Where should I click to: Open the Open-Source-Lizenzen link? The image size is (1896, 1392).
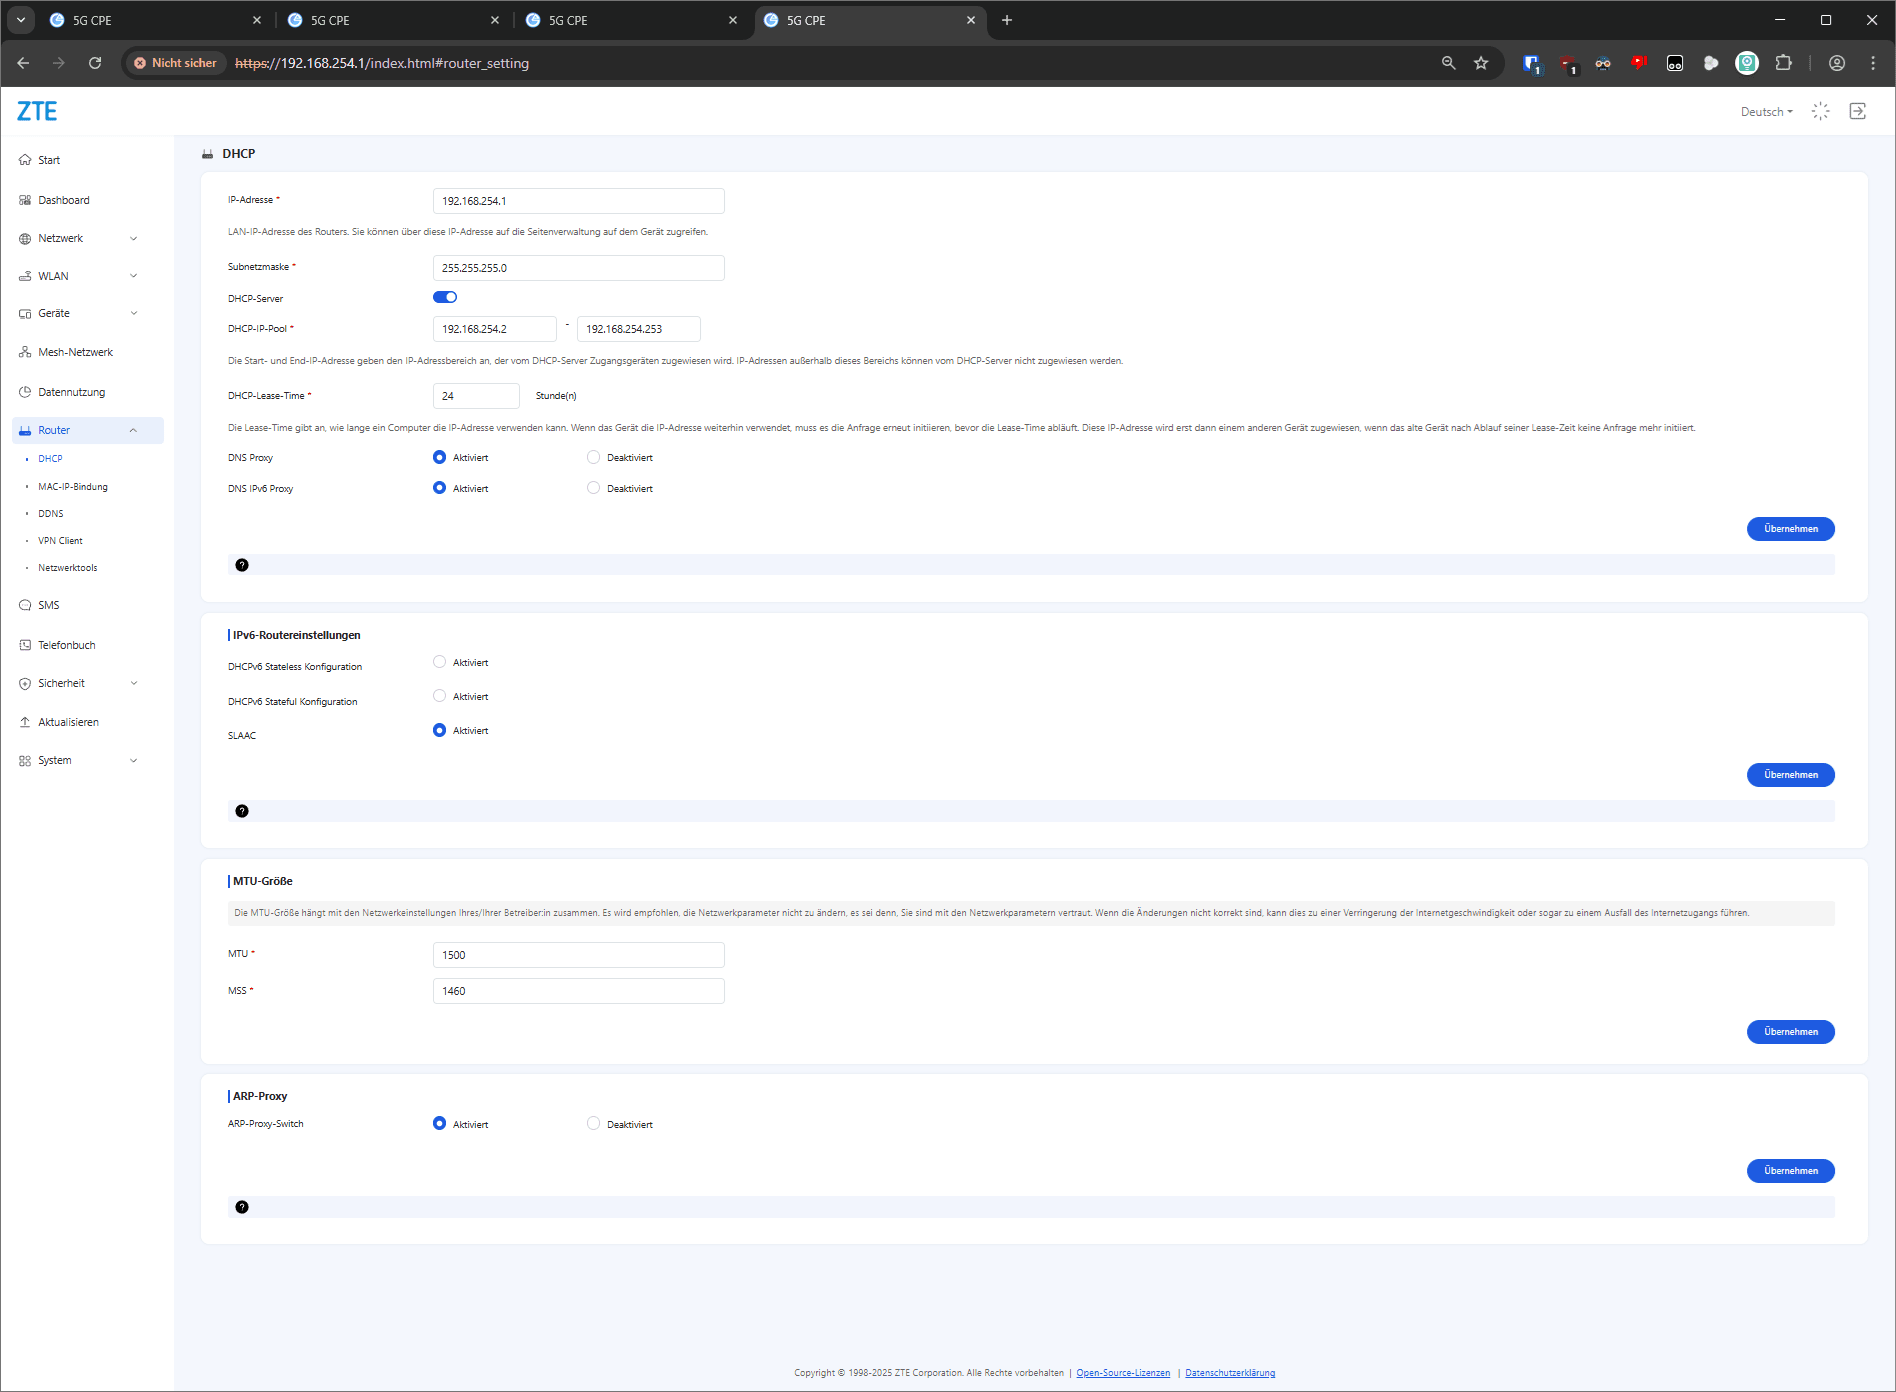pos(1123,1373)
